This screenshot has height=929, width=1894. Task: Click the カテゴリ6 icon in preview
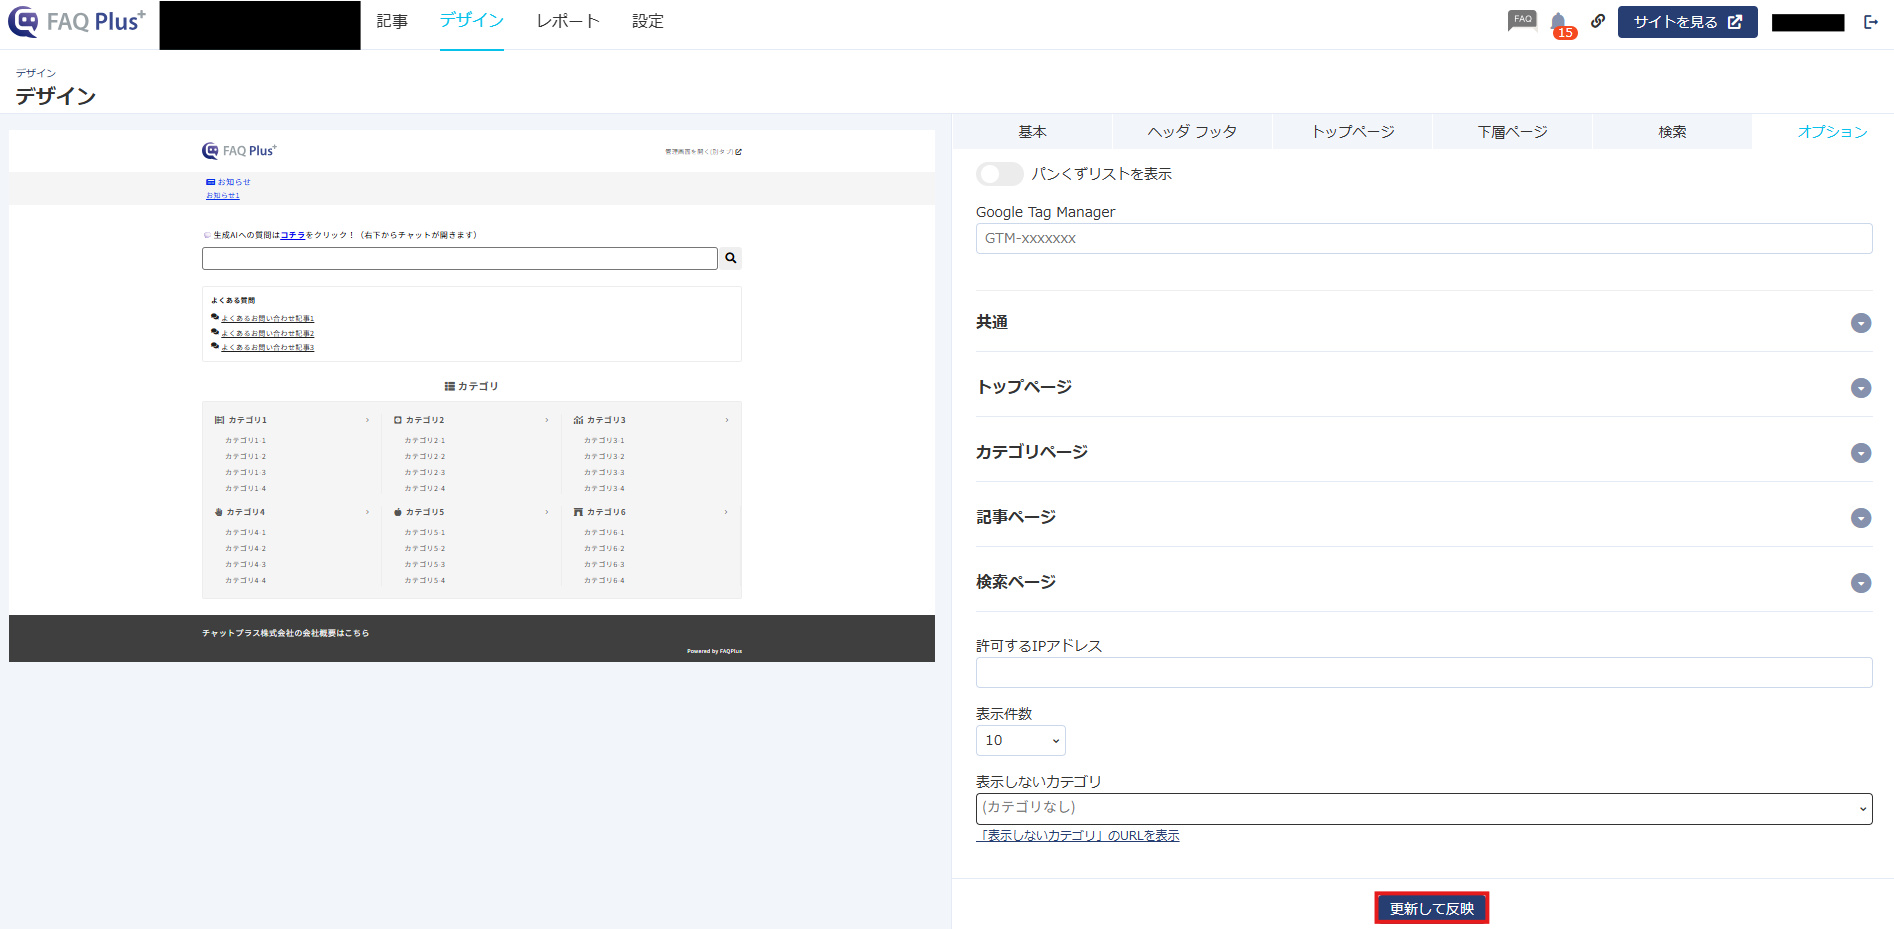[x=578, y=512]
